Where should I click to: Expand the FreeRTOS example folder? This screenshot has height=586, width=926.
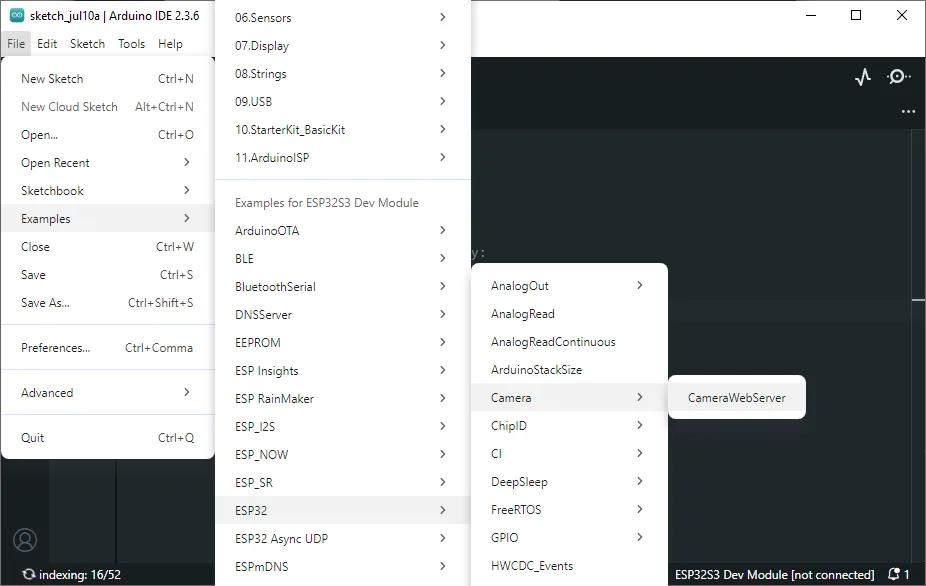pos(569,510)
